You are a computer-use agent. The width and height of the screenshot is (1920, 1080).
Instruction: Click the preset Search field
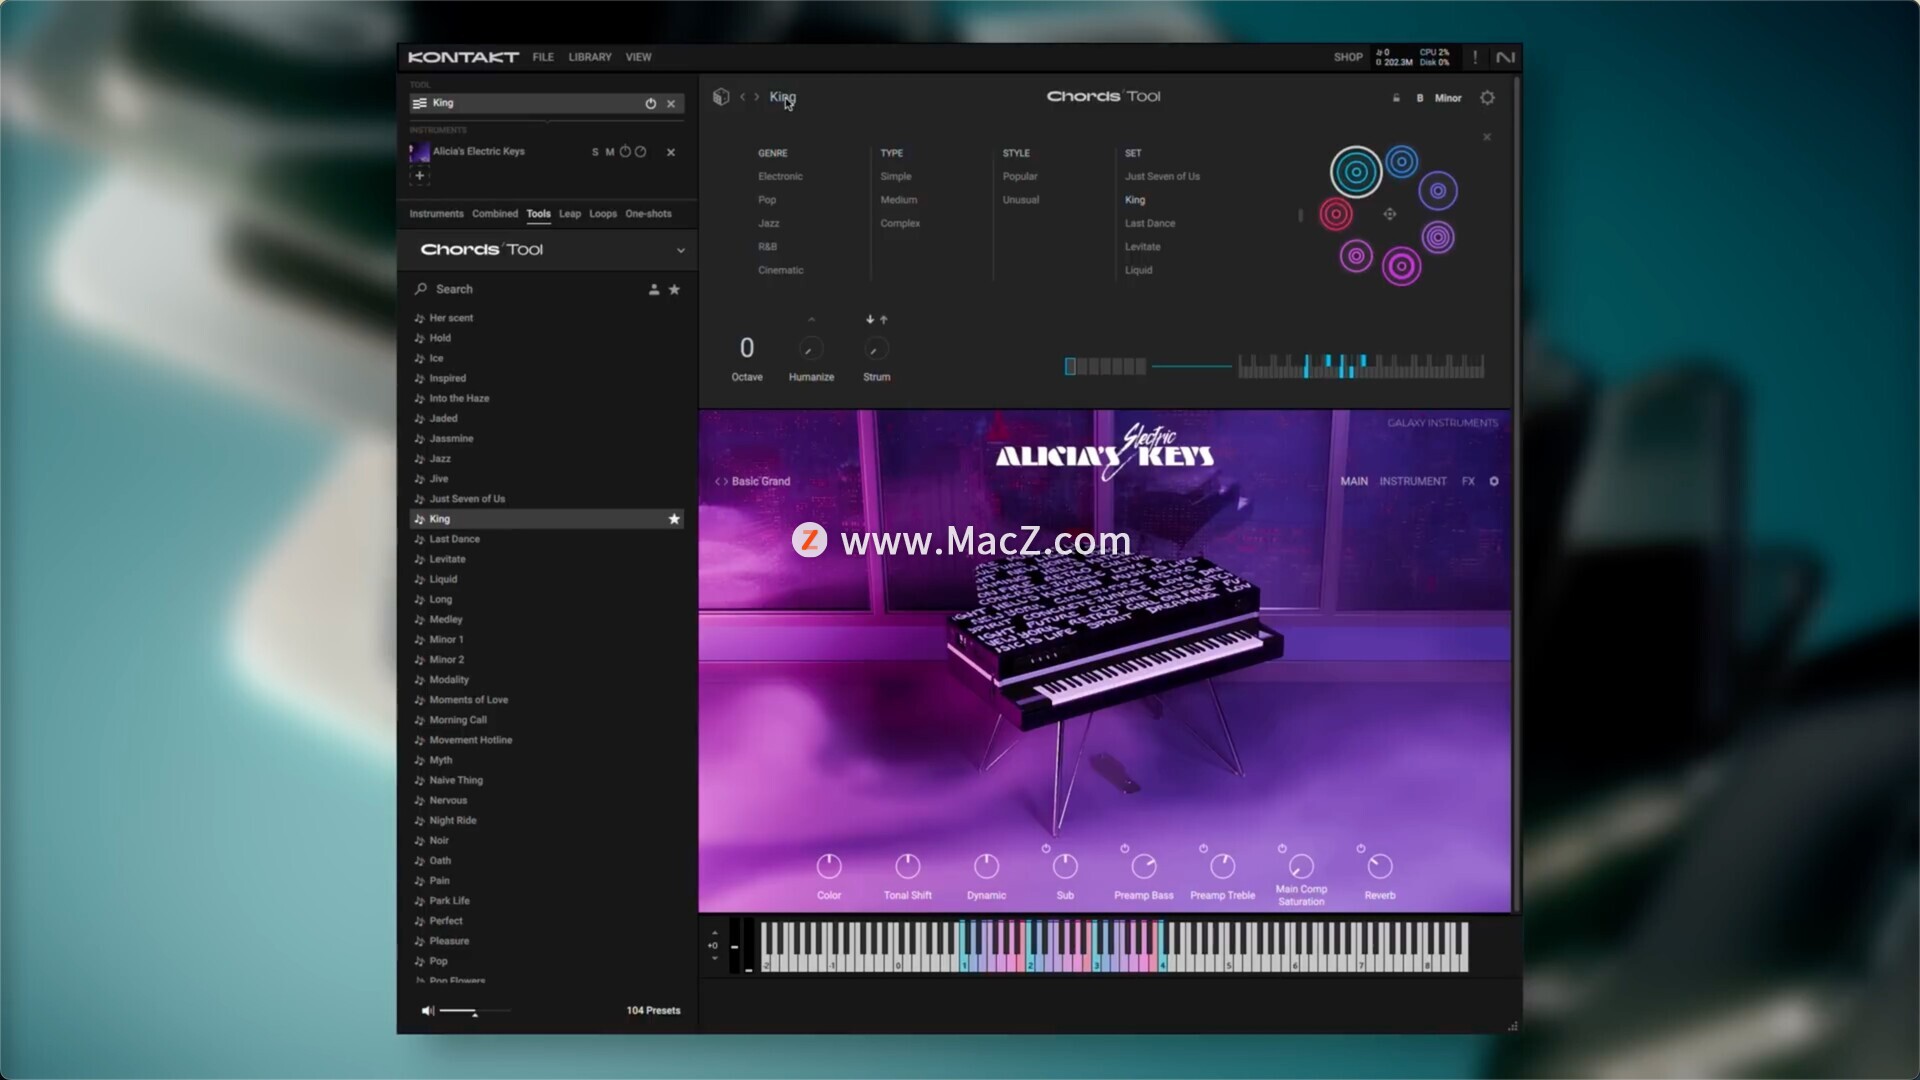point(528,289)
